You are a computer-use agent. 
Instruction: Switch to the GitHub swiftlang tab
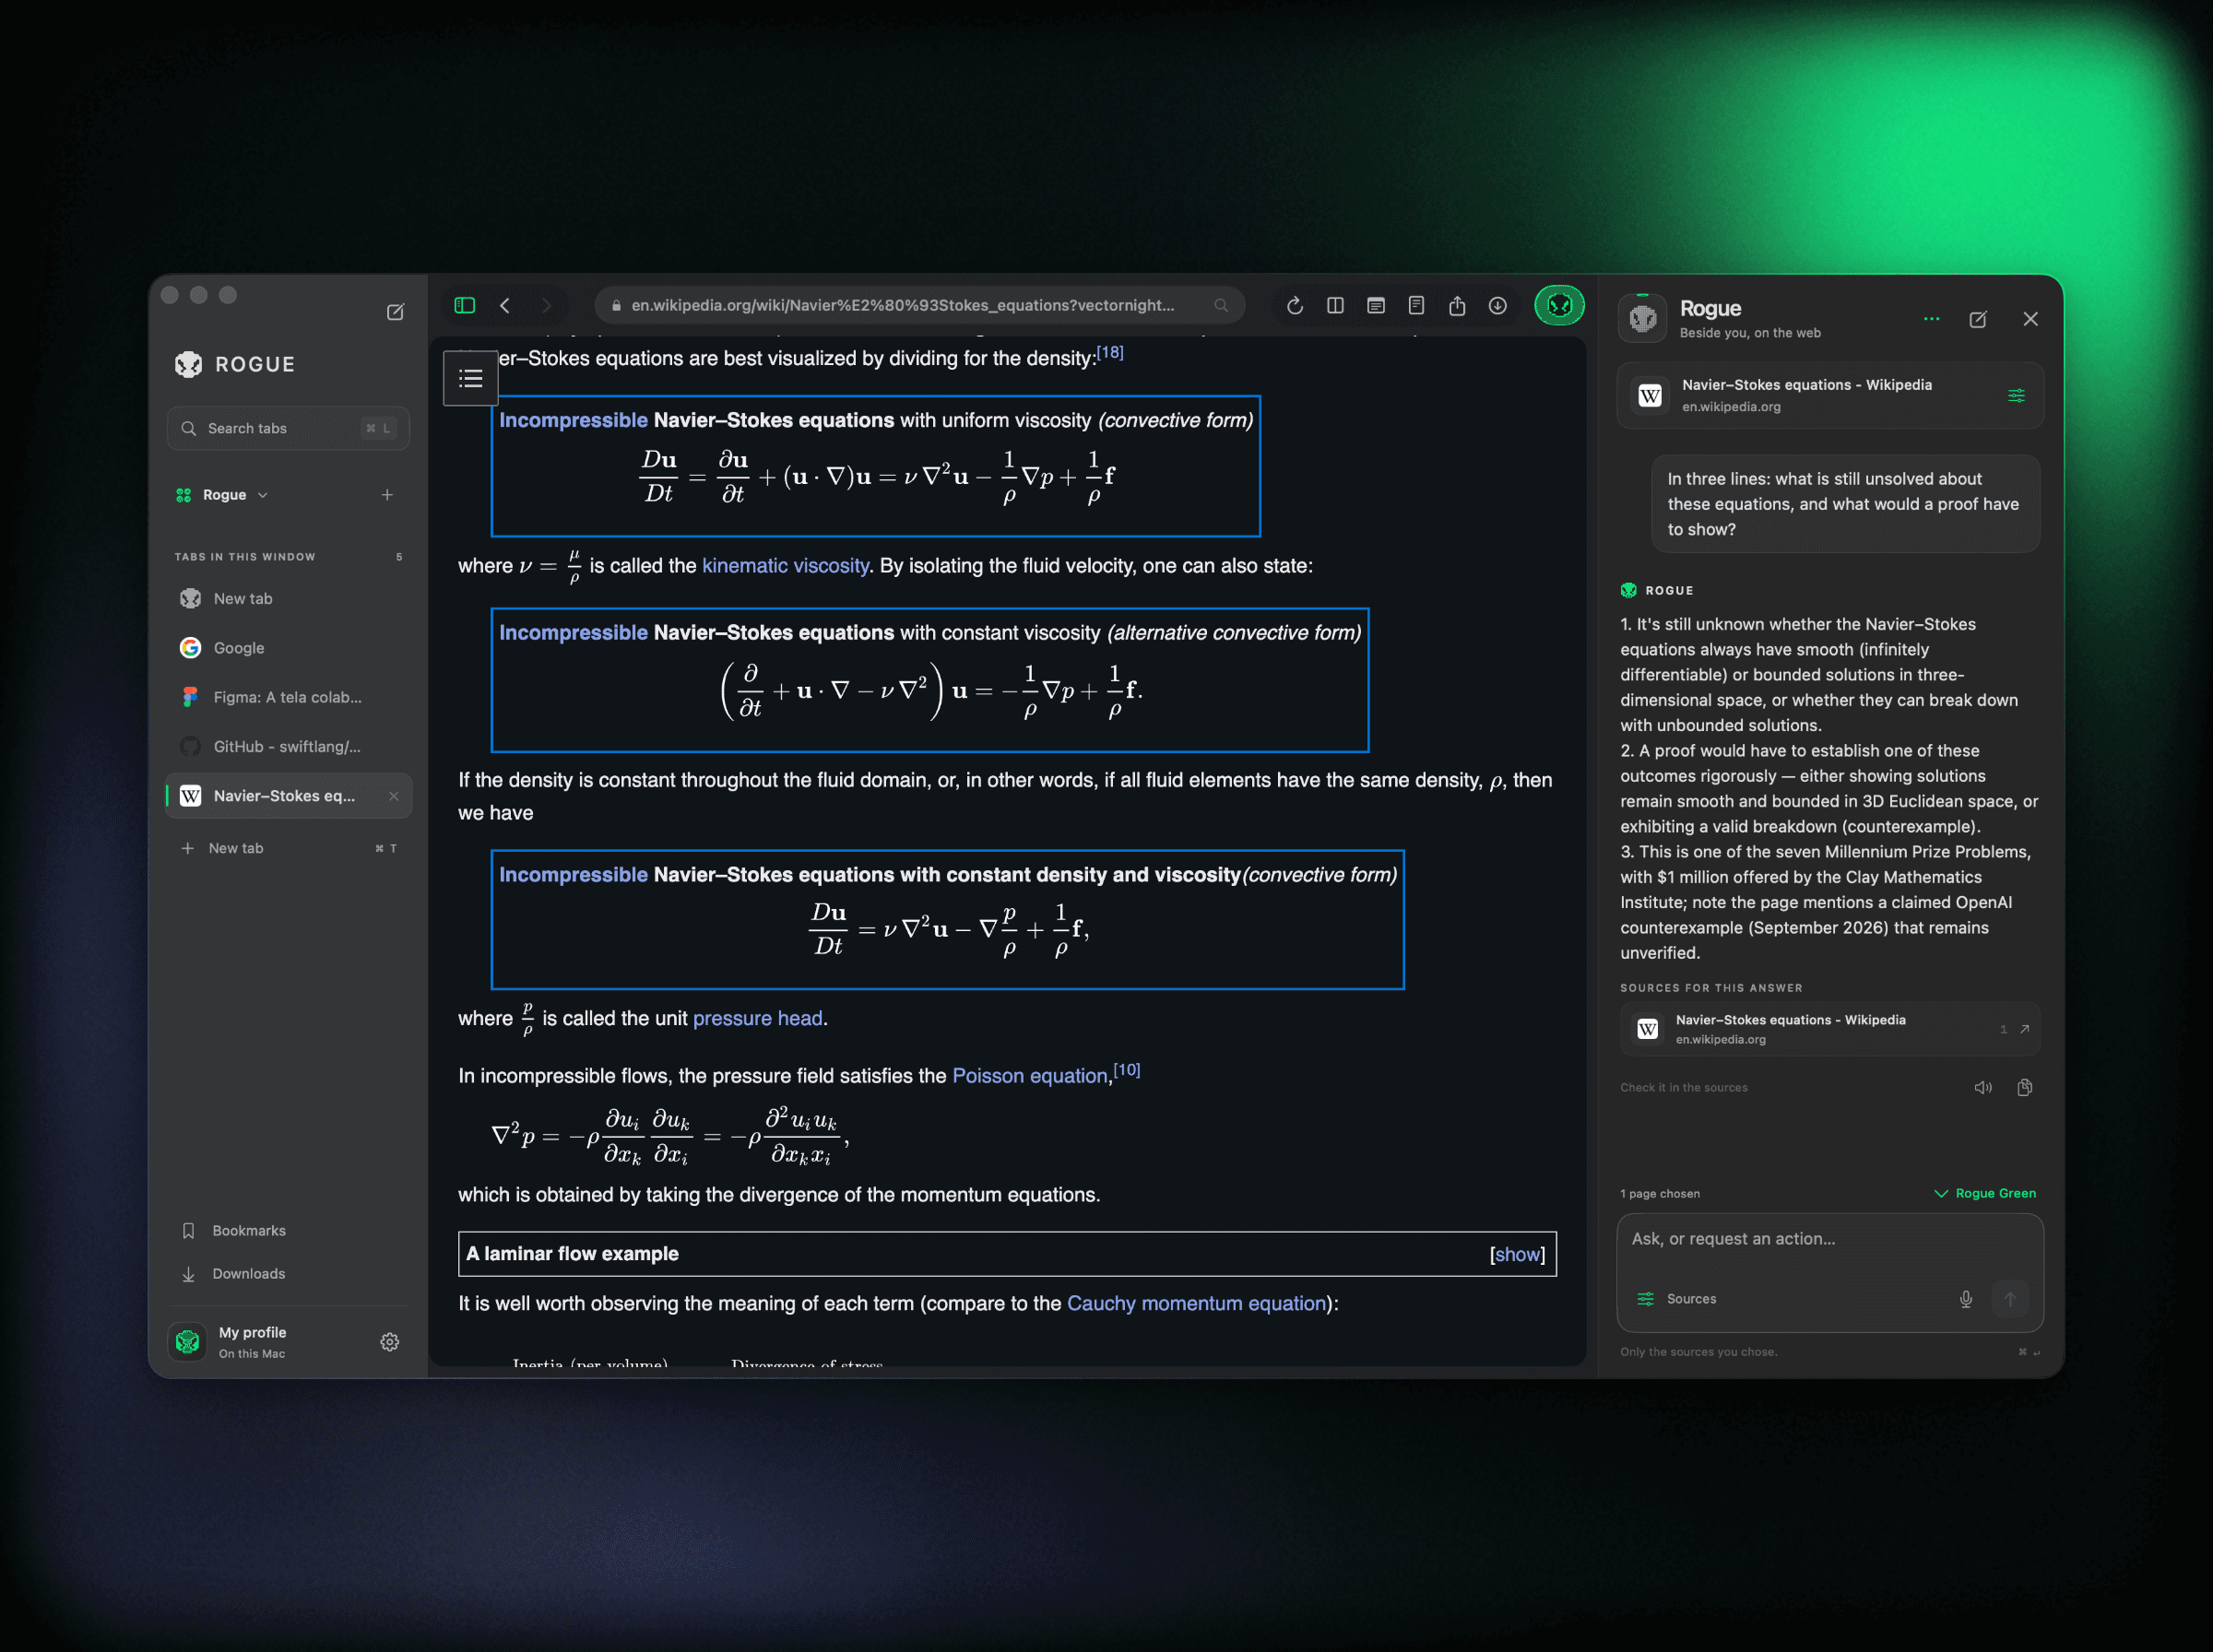tap(288, 747)
